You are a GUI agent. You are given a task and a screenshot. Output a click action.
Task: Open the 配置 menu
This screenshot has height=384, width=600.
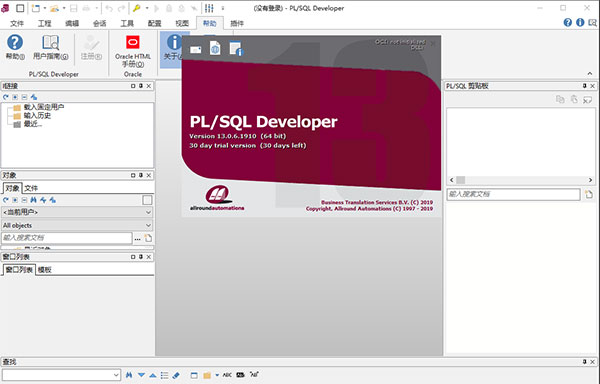pyautogui.click(x=155, y=23)
